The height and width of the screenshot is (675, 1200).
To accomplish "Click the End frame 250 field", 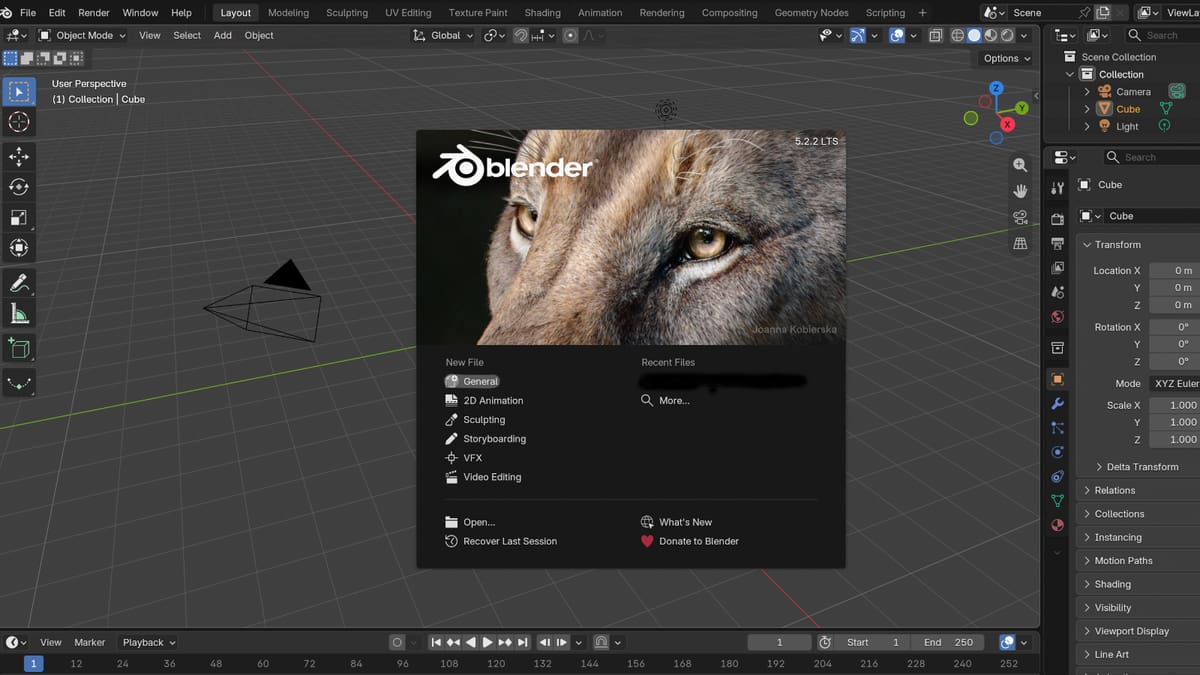I will tap(948, 642).
